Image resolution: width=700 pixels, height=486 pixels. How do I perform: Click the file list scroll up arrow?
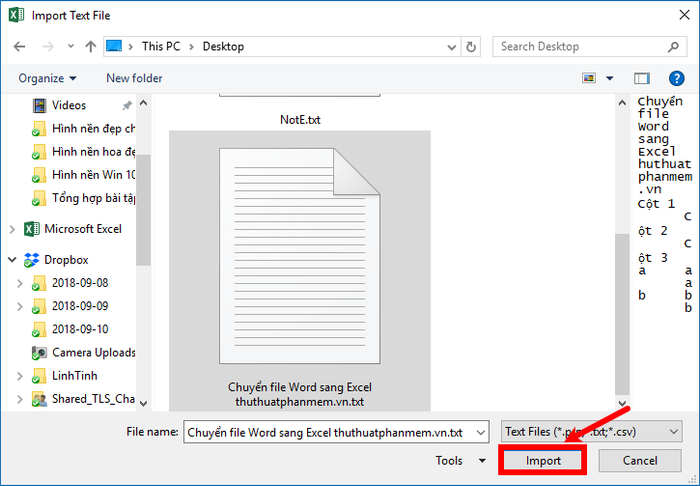click(x=622, y=103)
